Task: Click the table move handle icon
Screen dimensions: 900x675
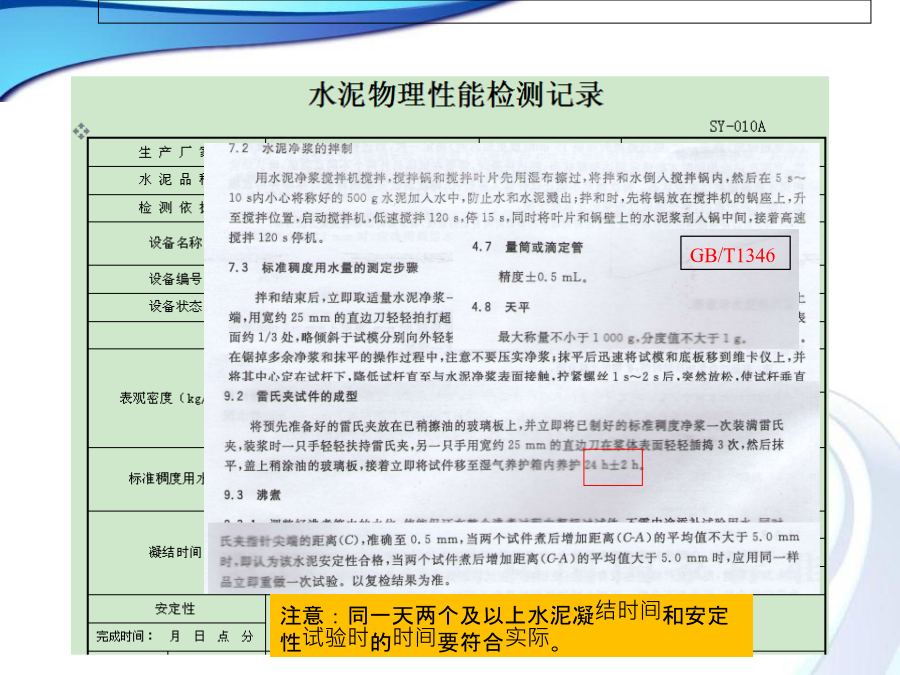Action: (x=81, y=131)
